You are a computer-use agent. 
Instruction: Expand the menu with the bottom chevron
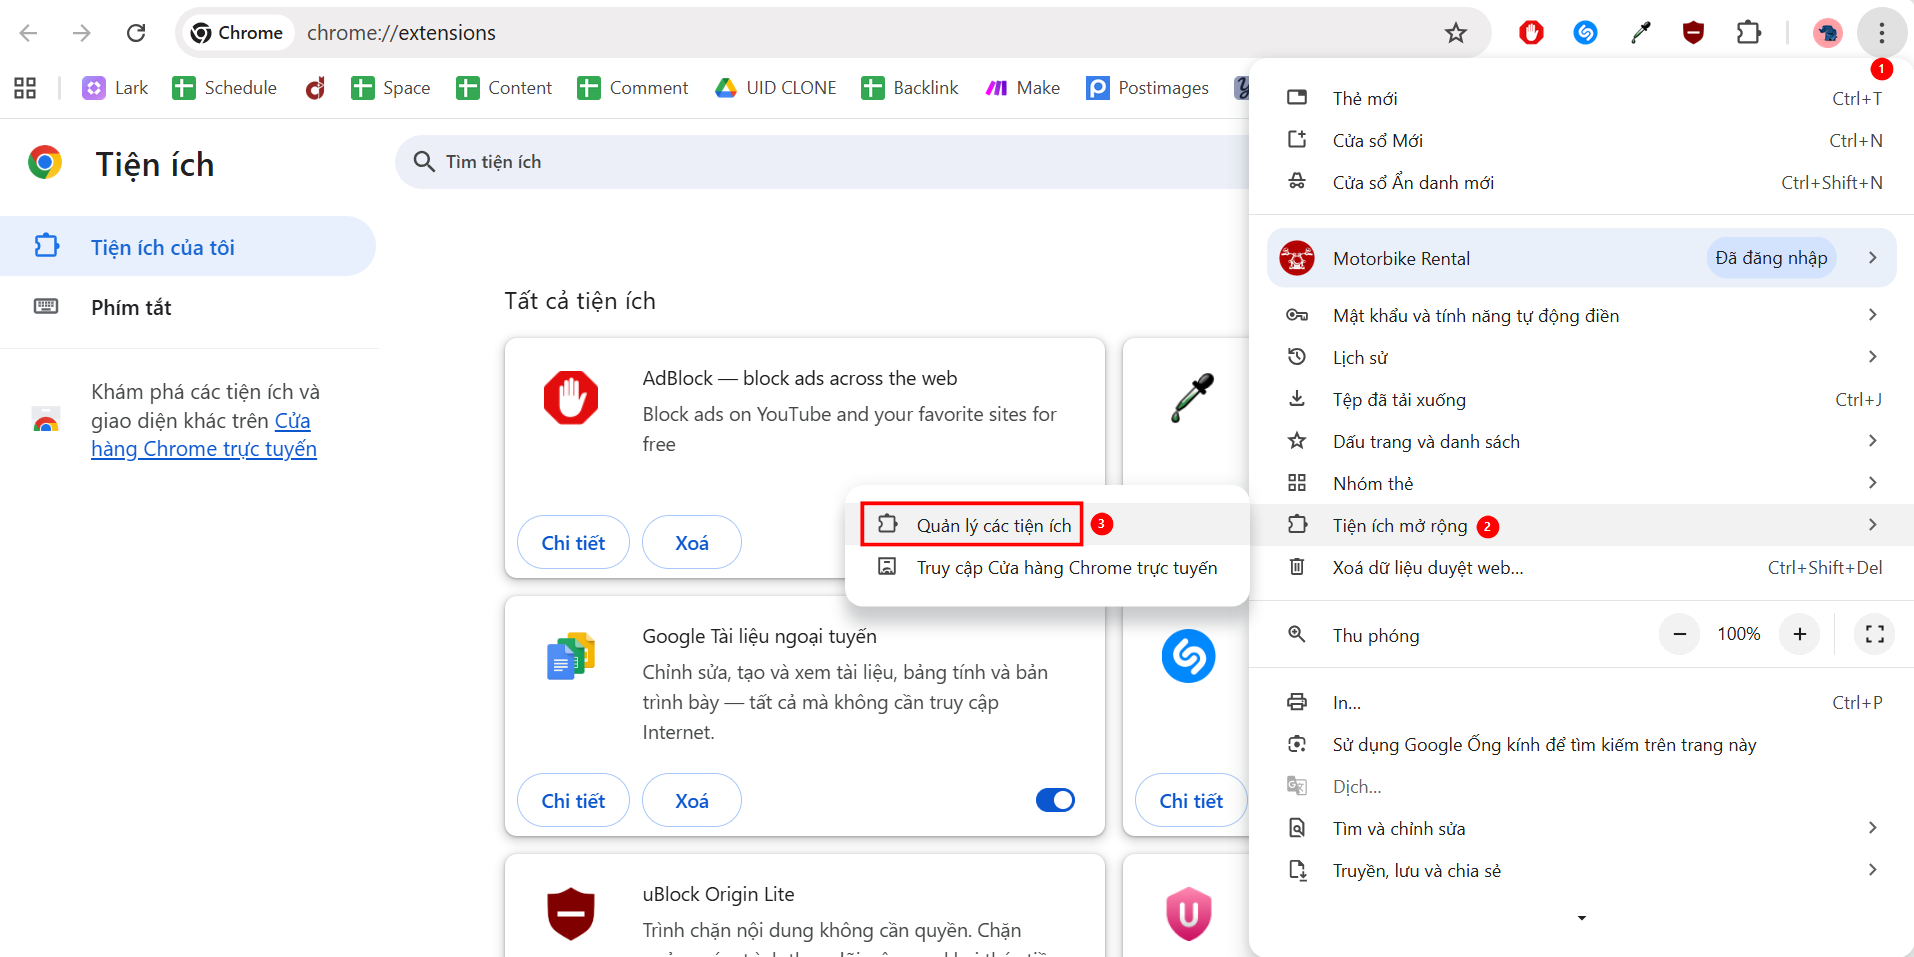tap(1580, 917)
